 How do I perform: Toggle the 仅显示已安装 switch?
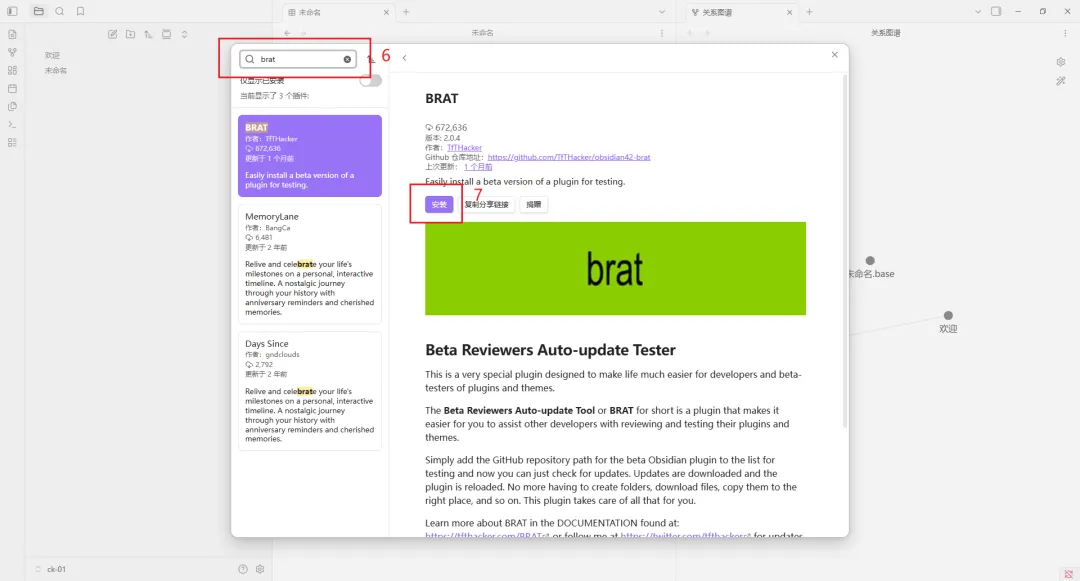370,81
